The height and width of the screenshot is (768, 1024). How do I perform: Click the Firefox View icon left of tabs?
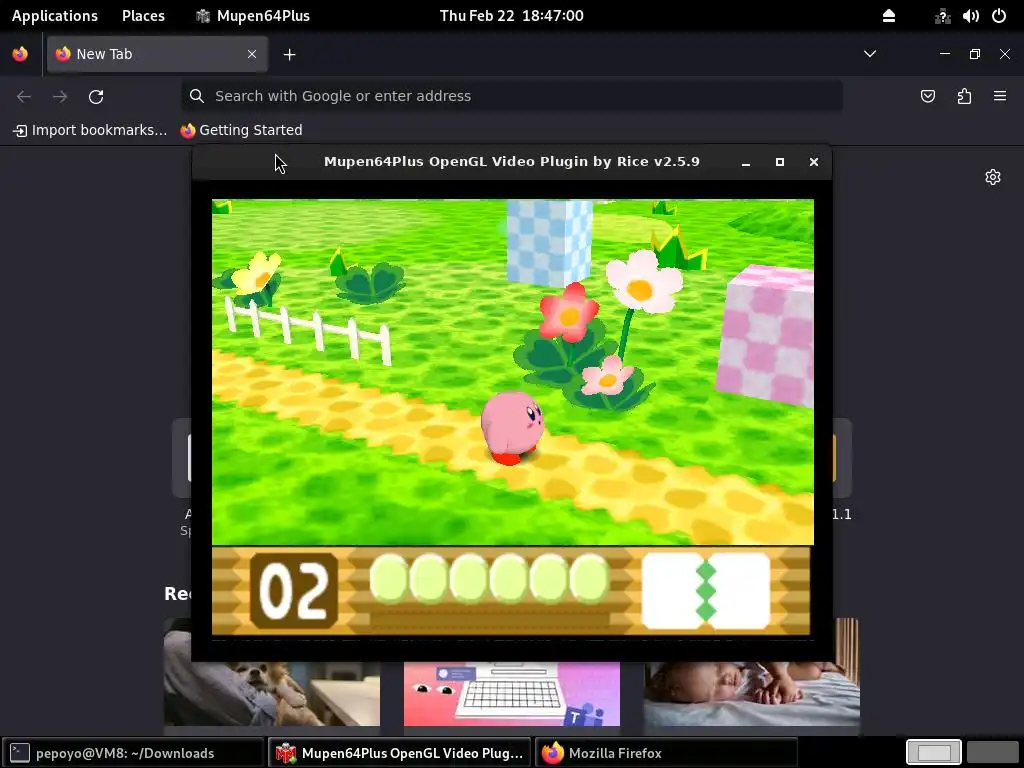click(x=20, y=54)
